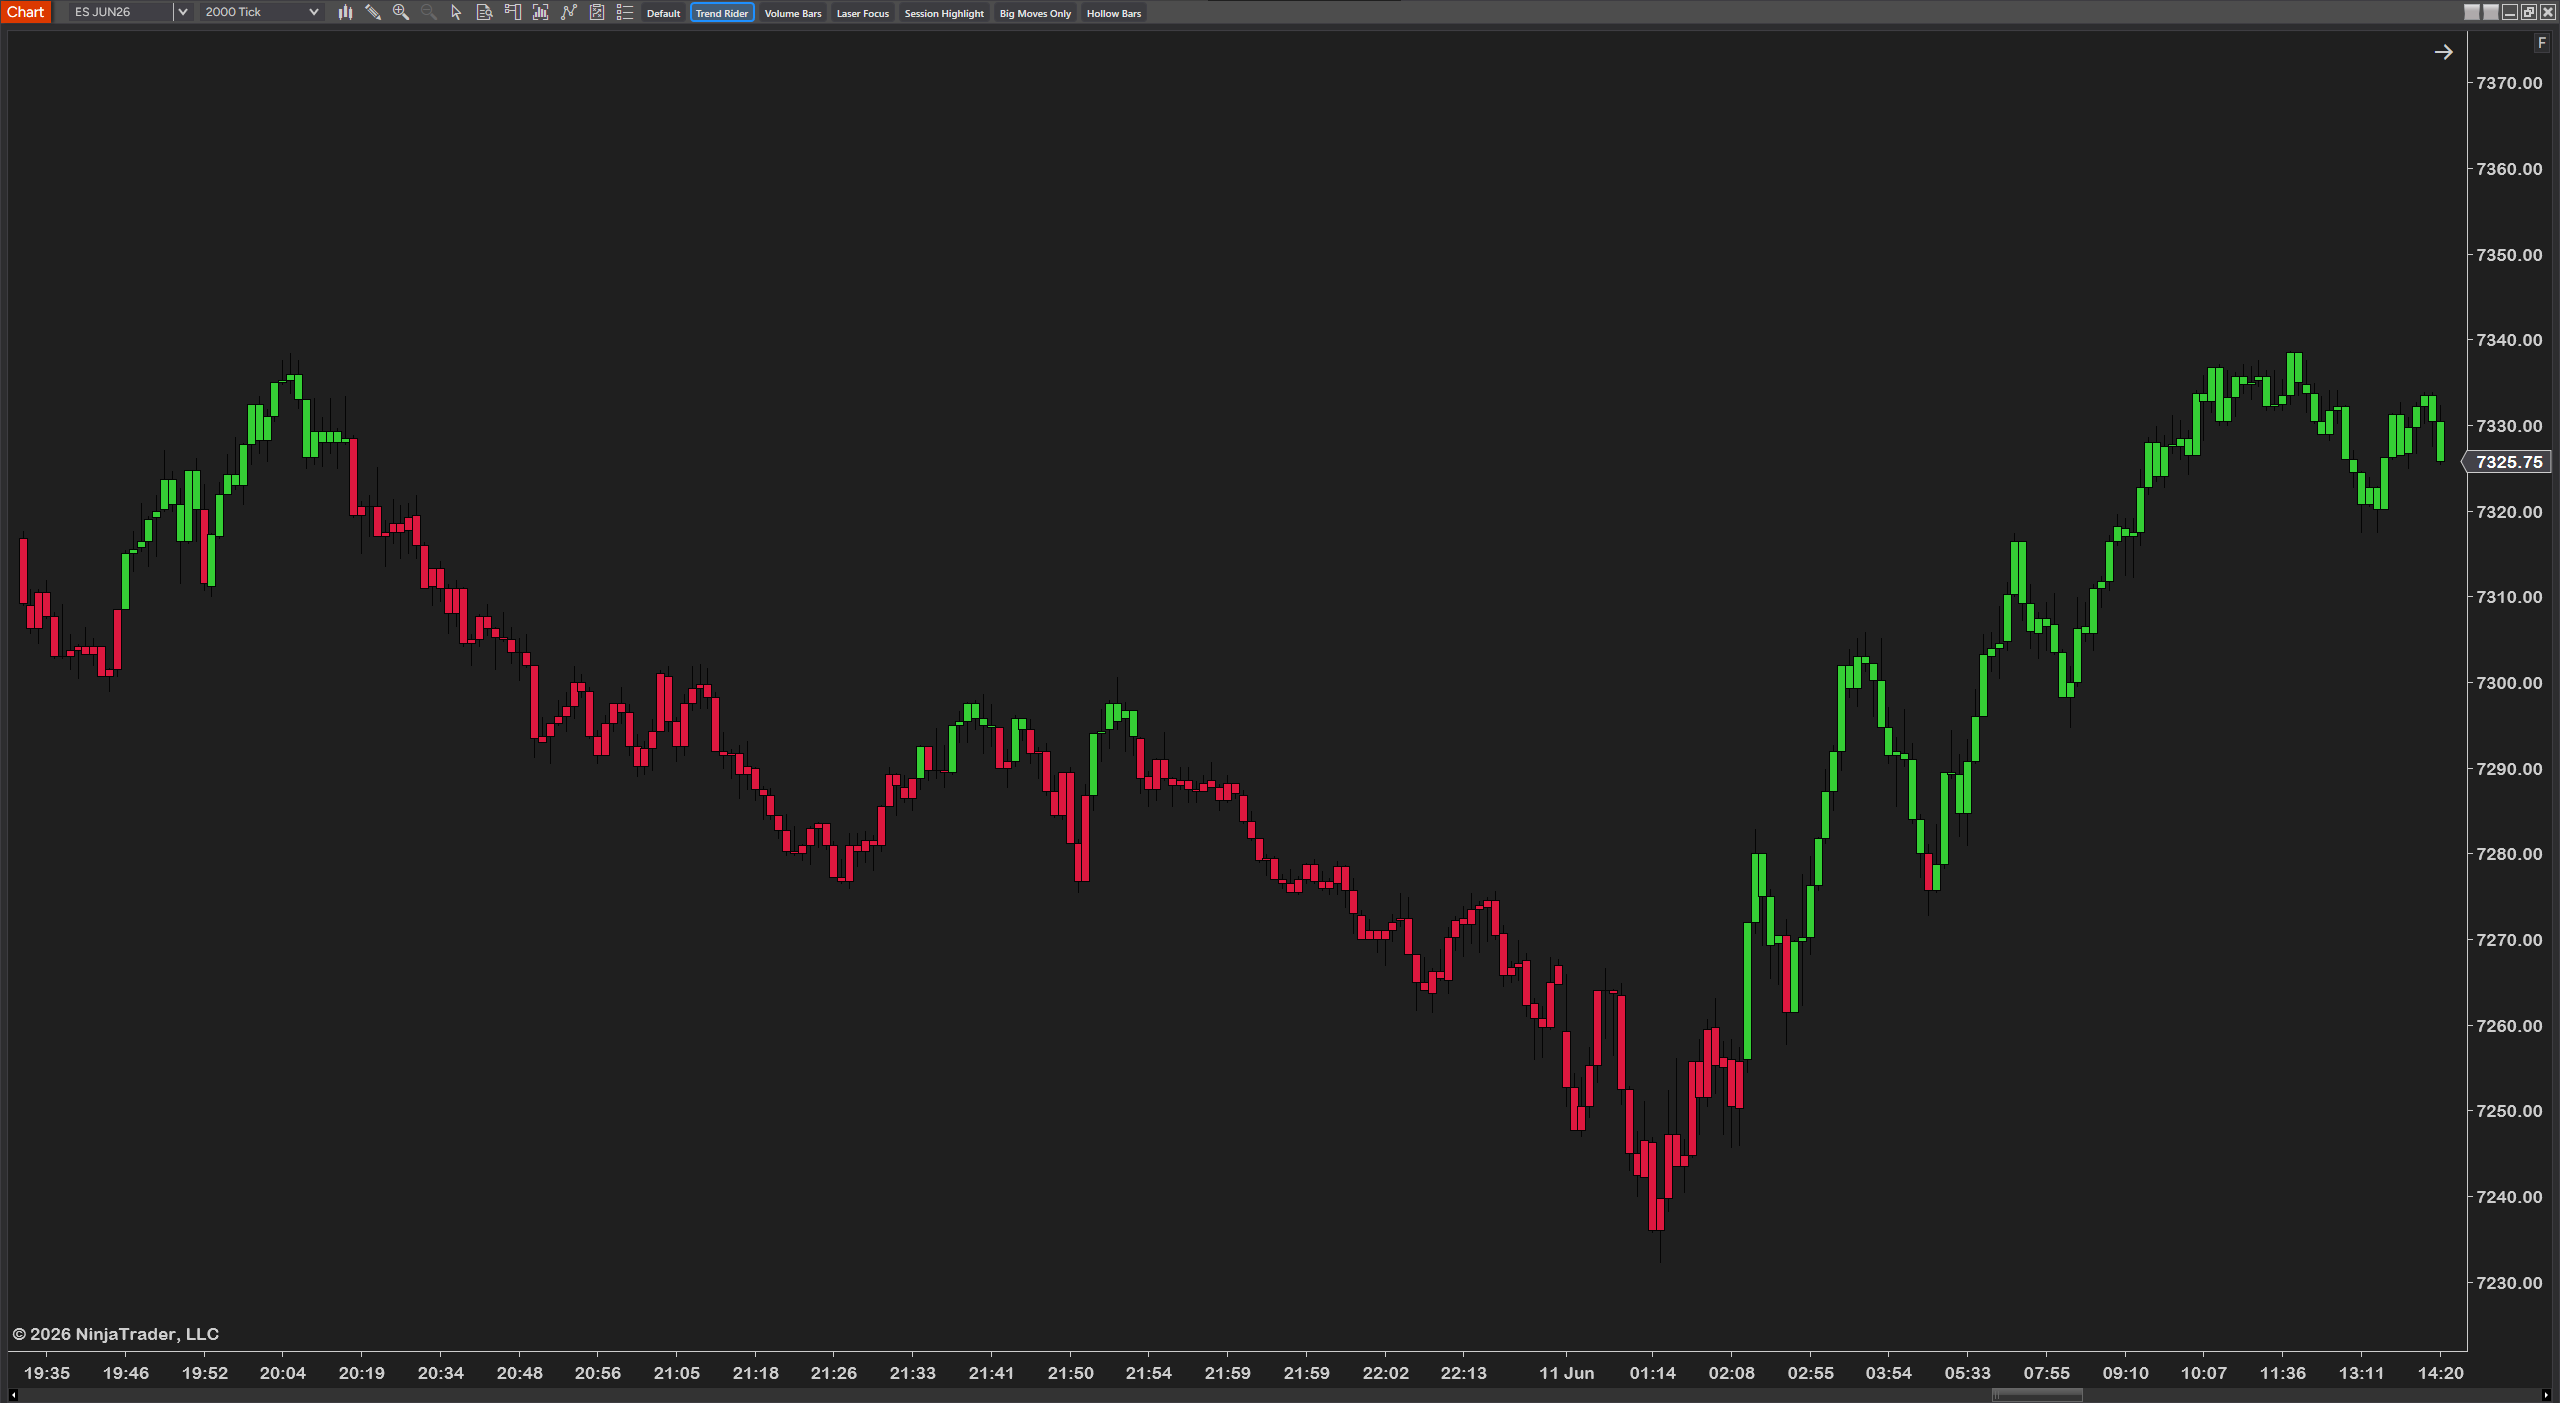Apply the Big Moves Only template
This screenshot has width=2560, height=1403.
(1035, 13)
